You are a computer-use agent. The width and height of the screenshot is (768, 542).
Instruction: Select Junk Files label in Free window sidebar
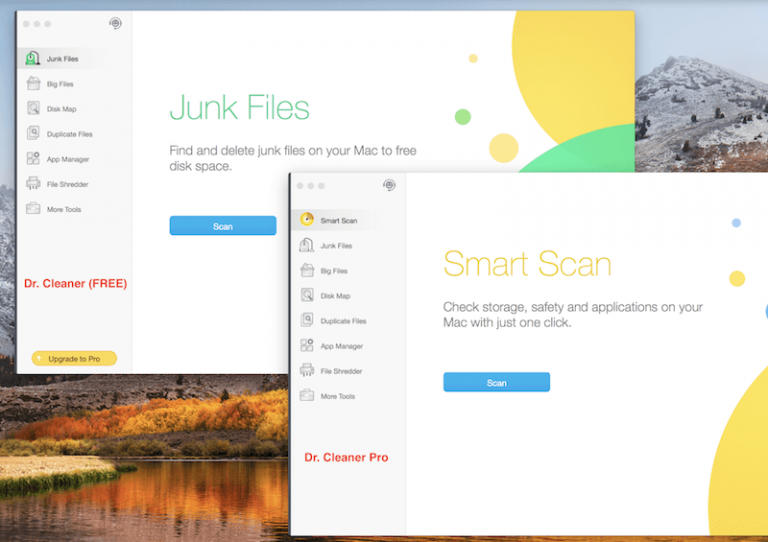pyautogui.click(x=63, y=59)
